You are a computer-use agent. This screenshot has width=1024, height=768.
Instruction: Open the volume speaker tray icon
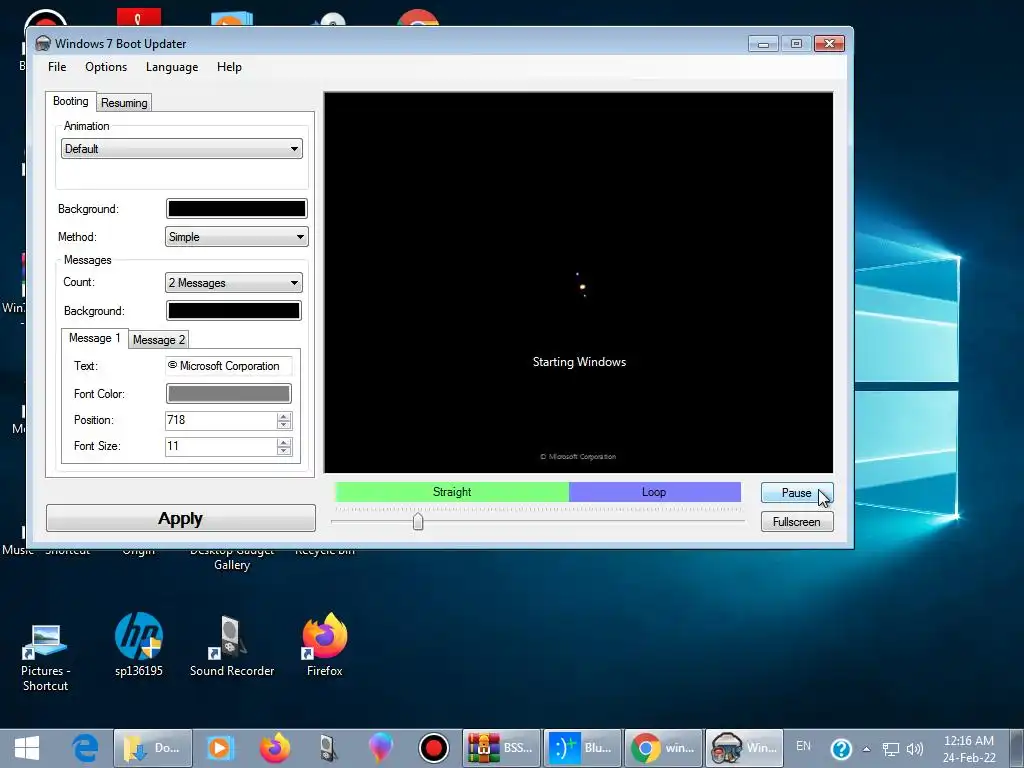pos(915,749)
